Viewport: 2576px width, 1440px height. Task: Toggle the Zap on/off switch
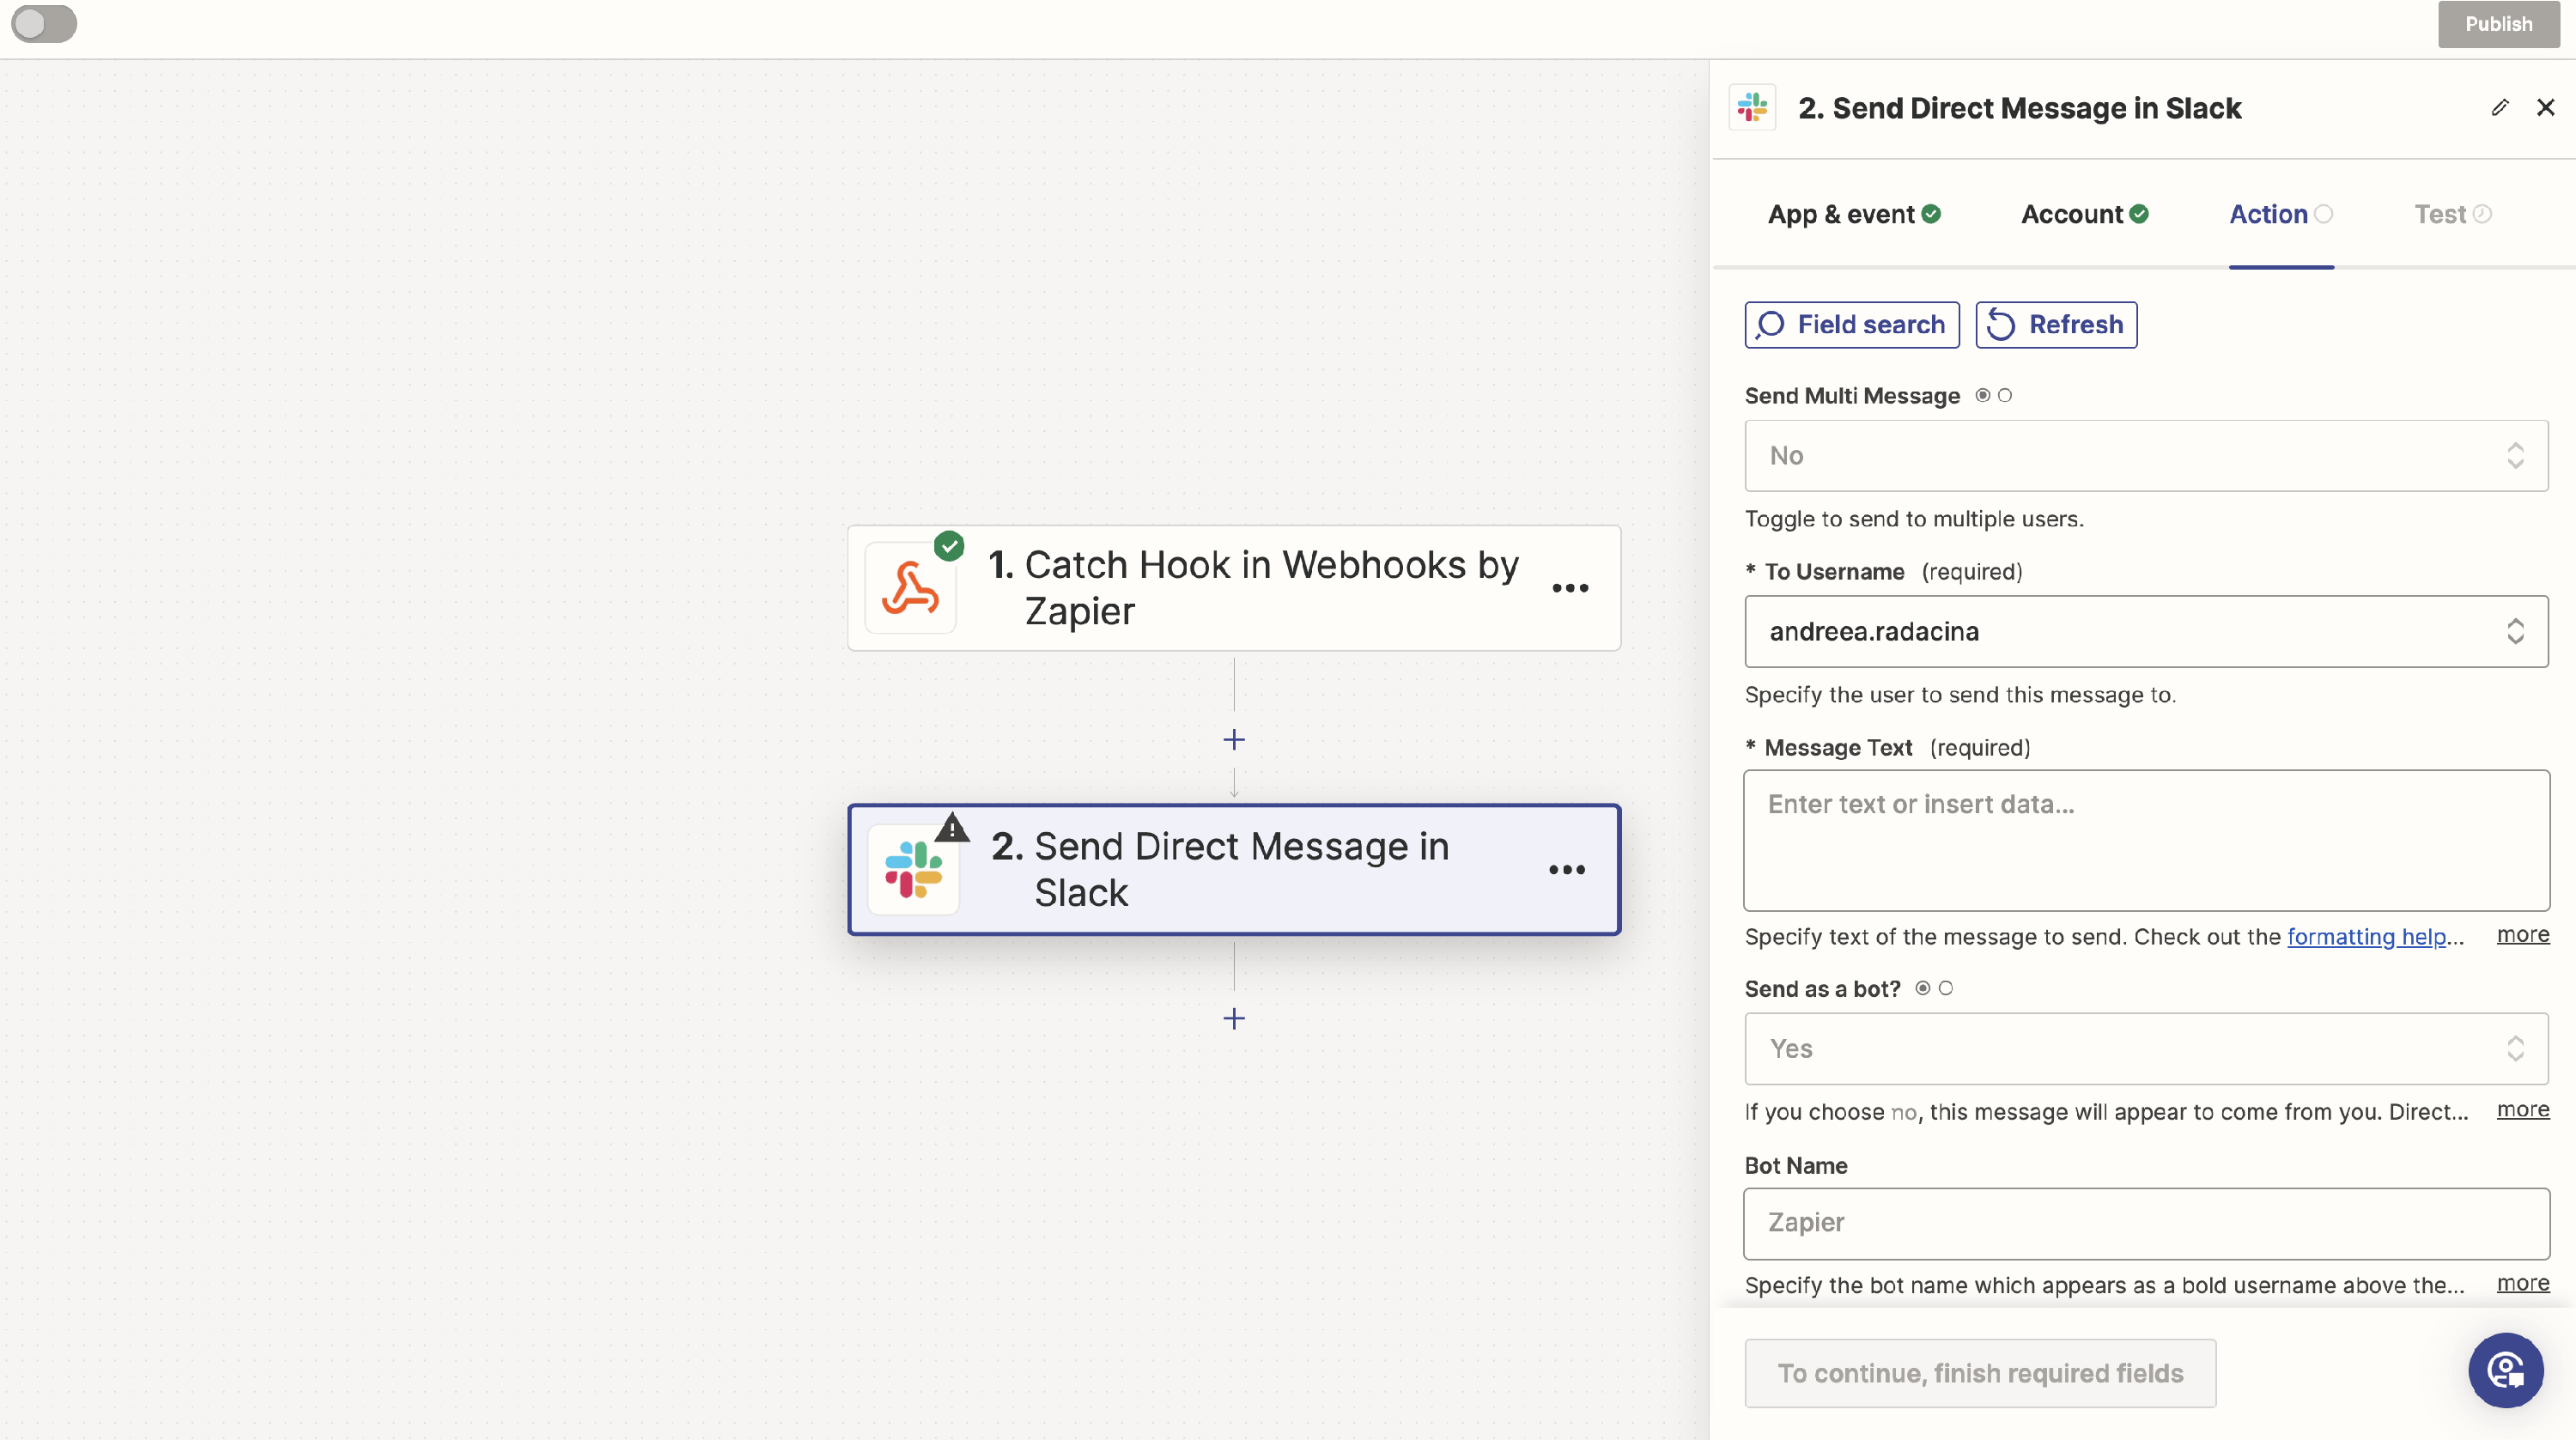click(44, 24)
